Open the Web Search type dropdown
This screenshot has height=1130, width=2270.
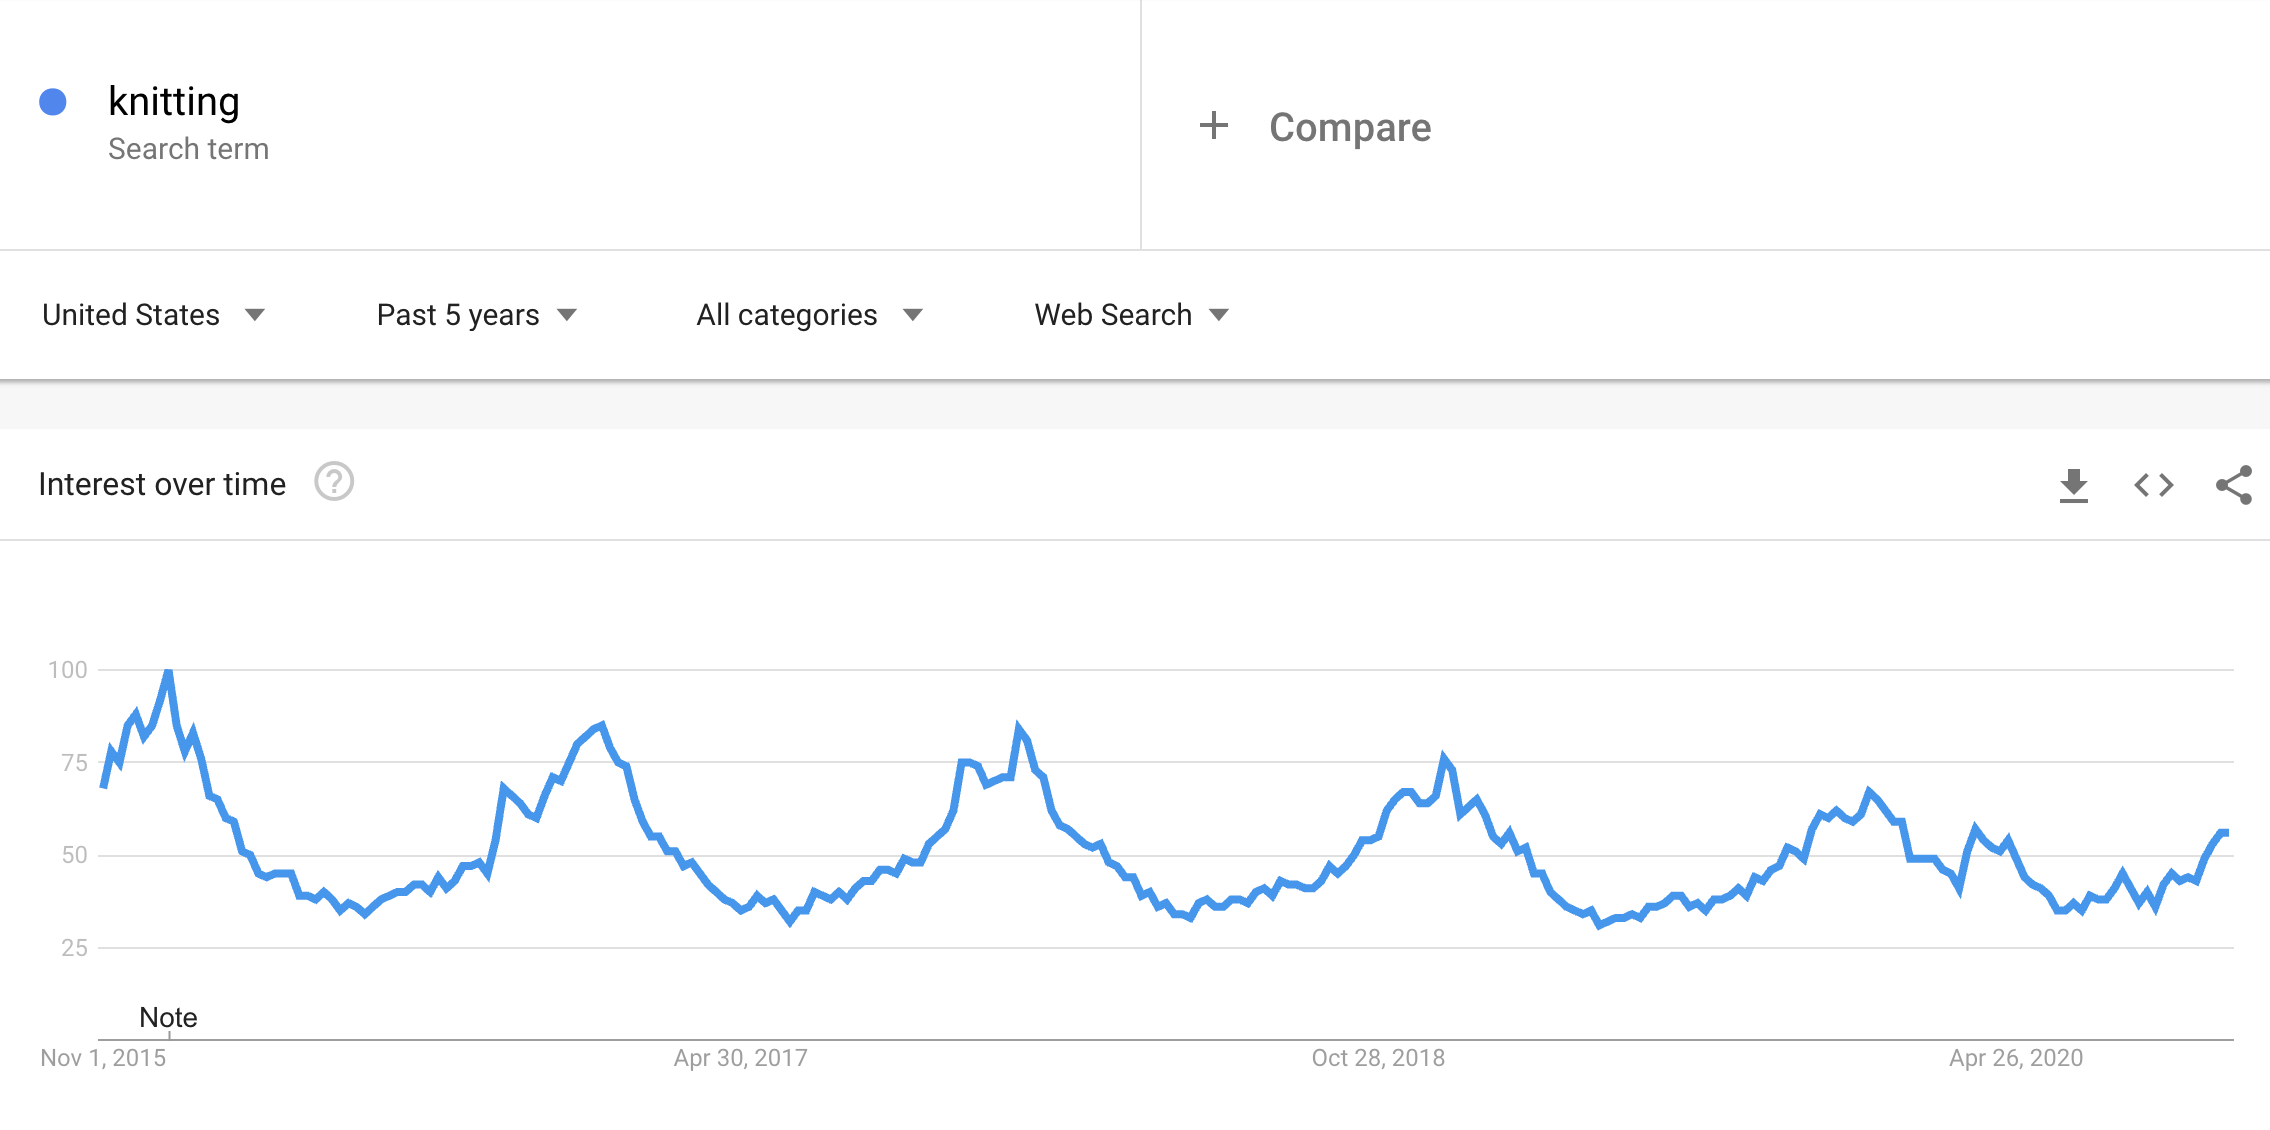(x=1131, y=315)
